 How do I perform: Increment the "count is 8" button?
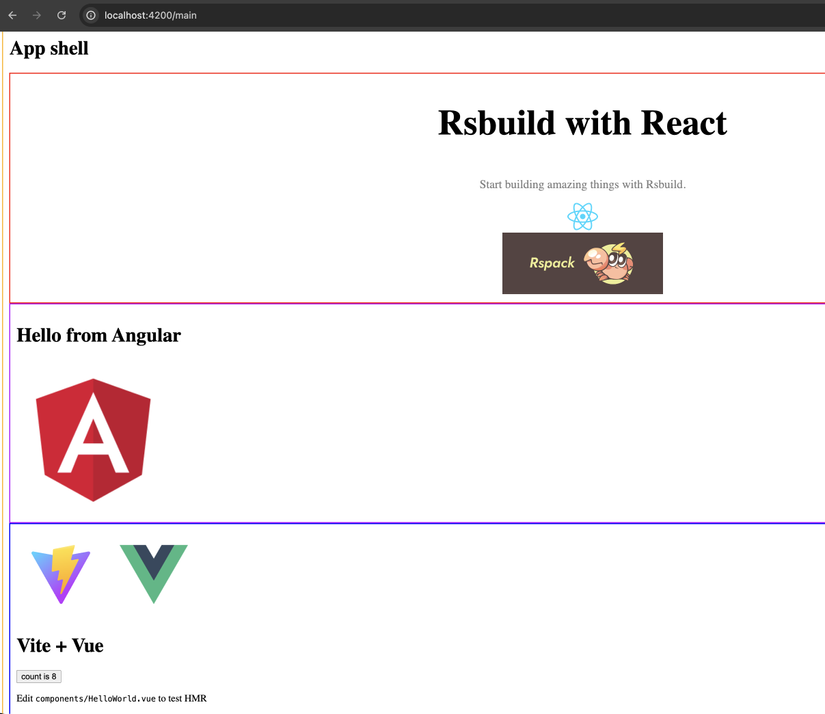tap(39, 677)
